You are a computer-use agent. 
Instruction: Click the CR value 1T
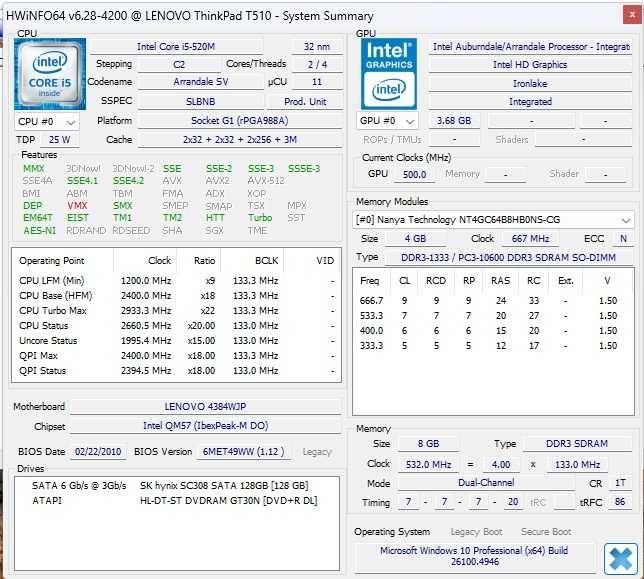620,483
